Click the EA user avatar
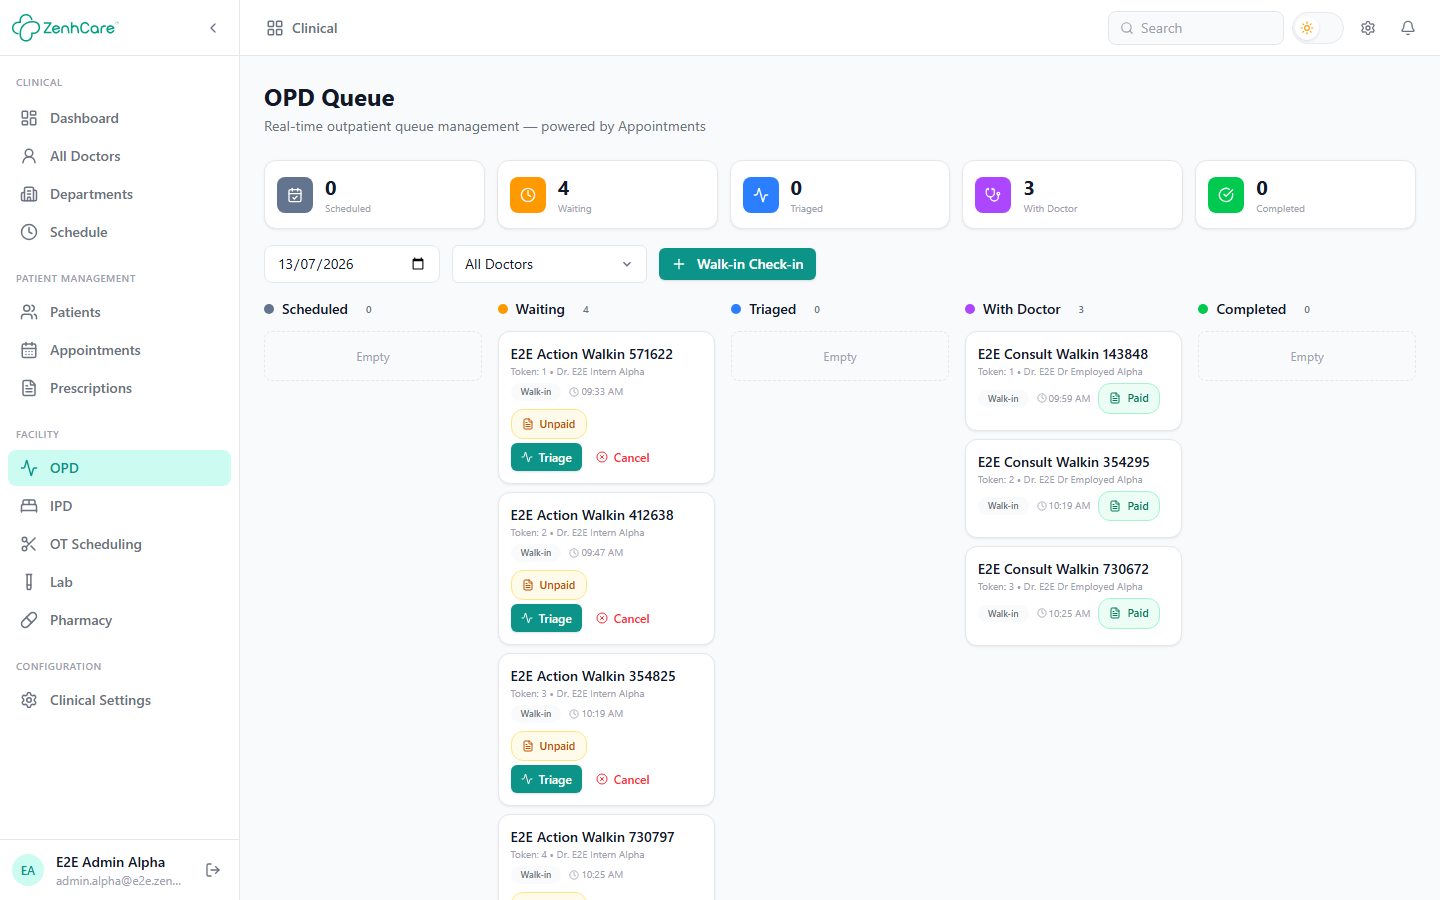This screenshot has width=1440, height=900. click(28, 870)
